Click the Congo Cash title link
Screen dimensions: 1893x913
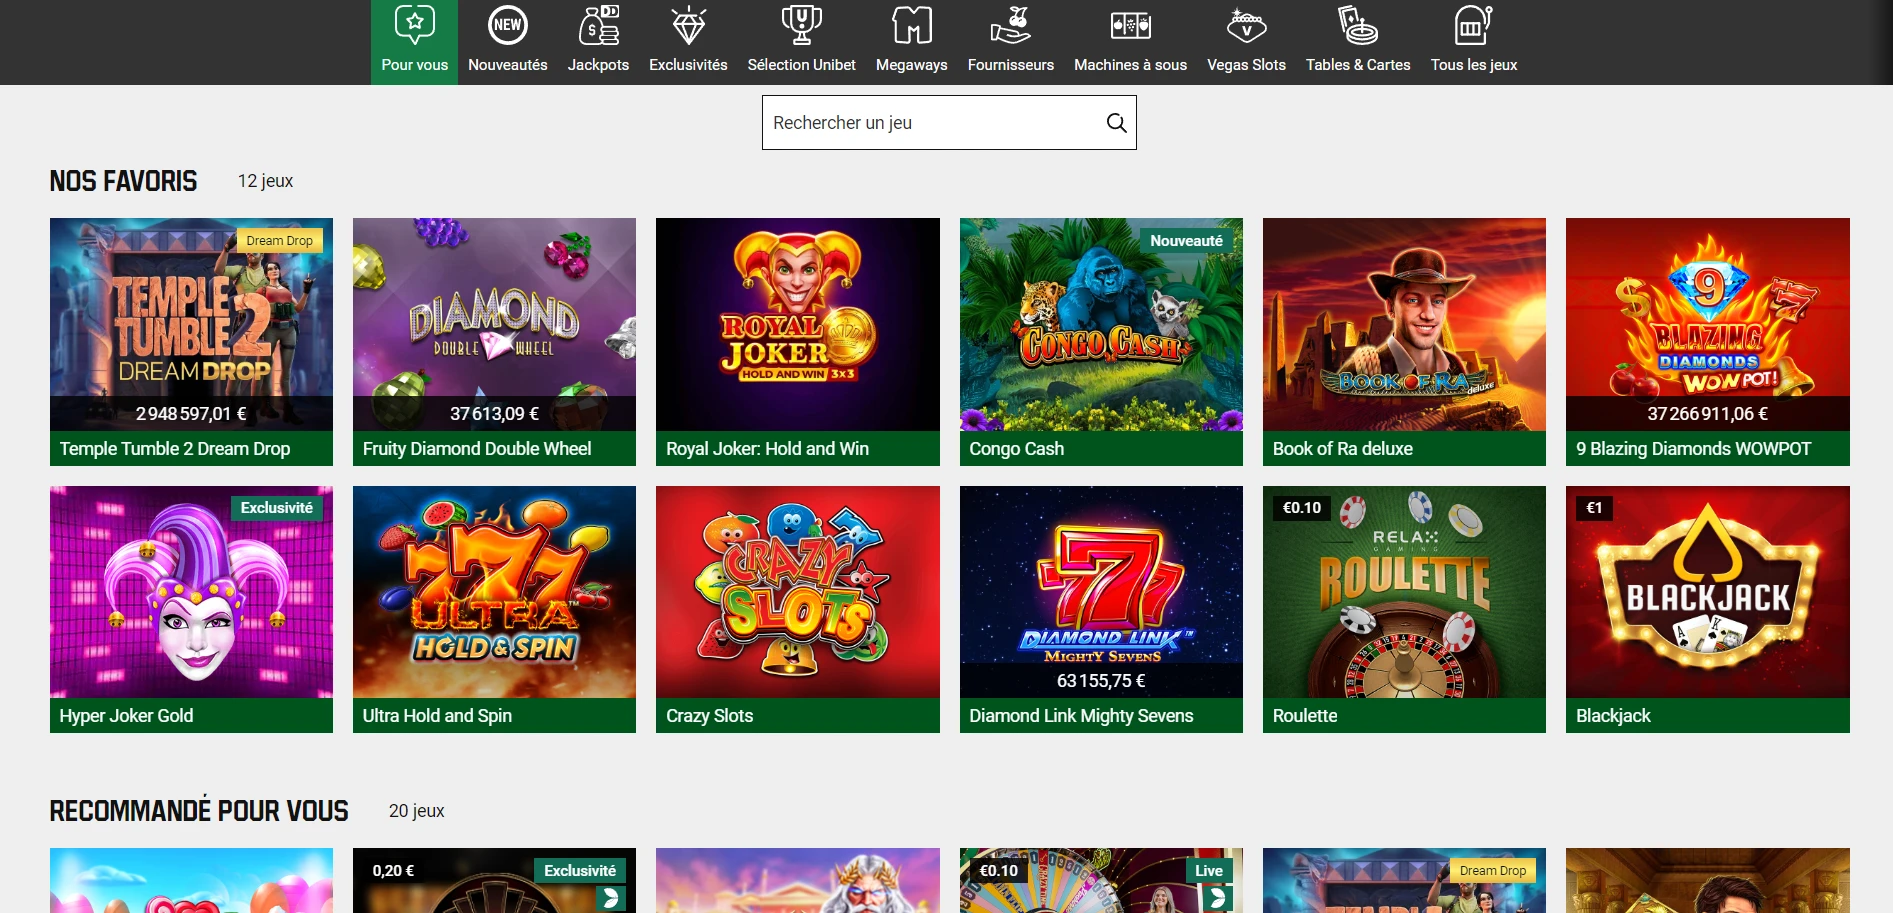pos(1016,449)
